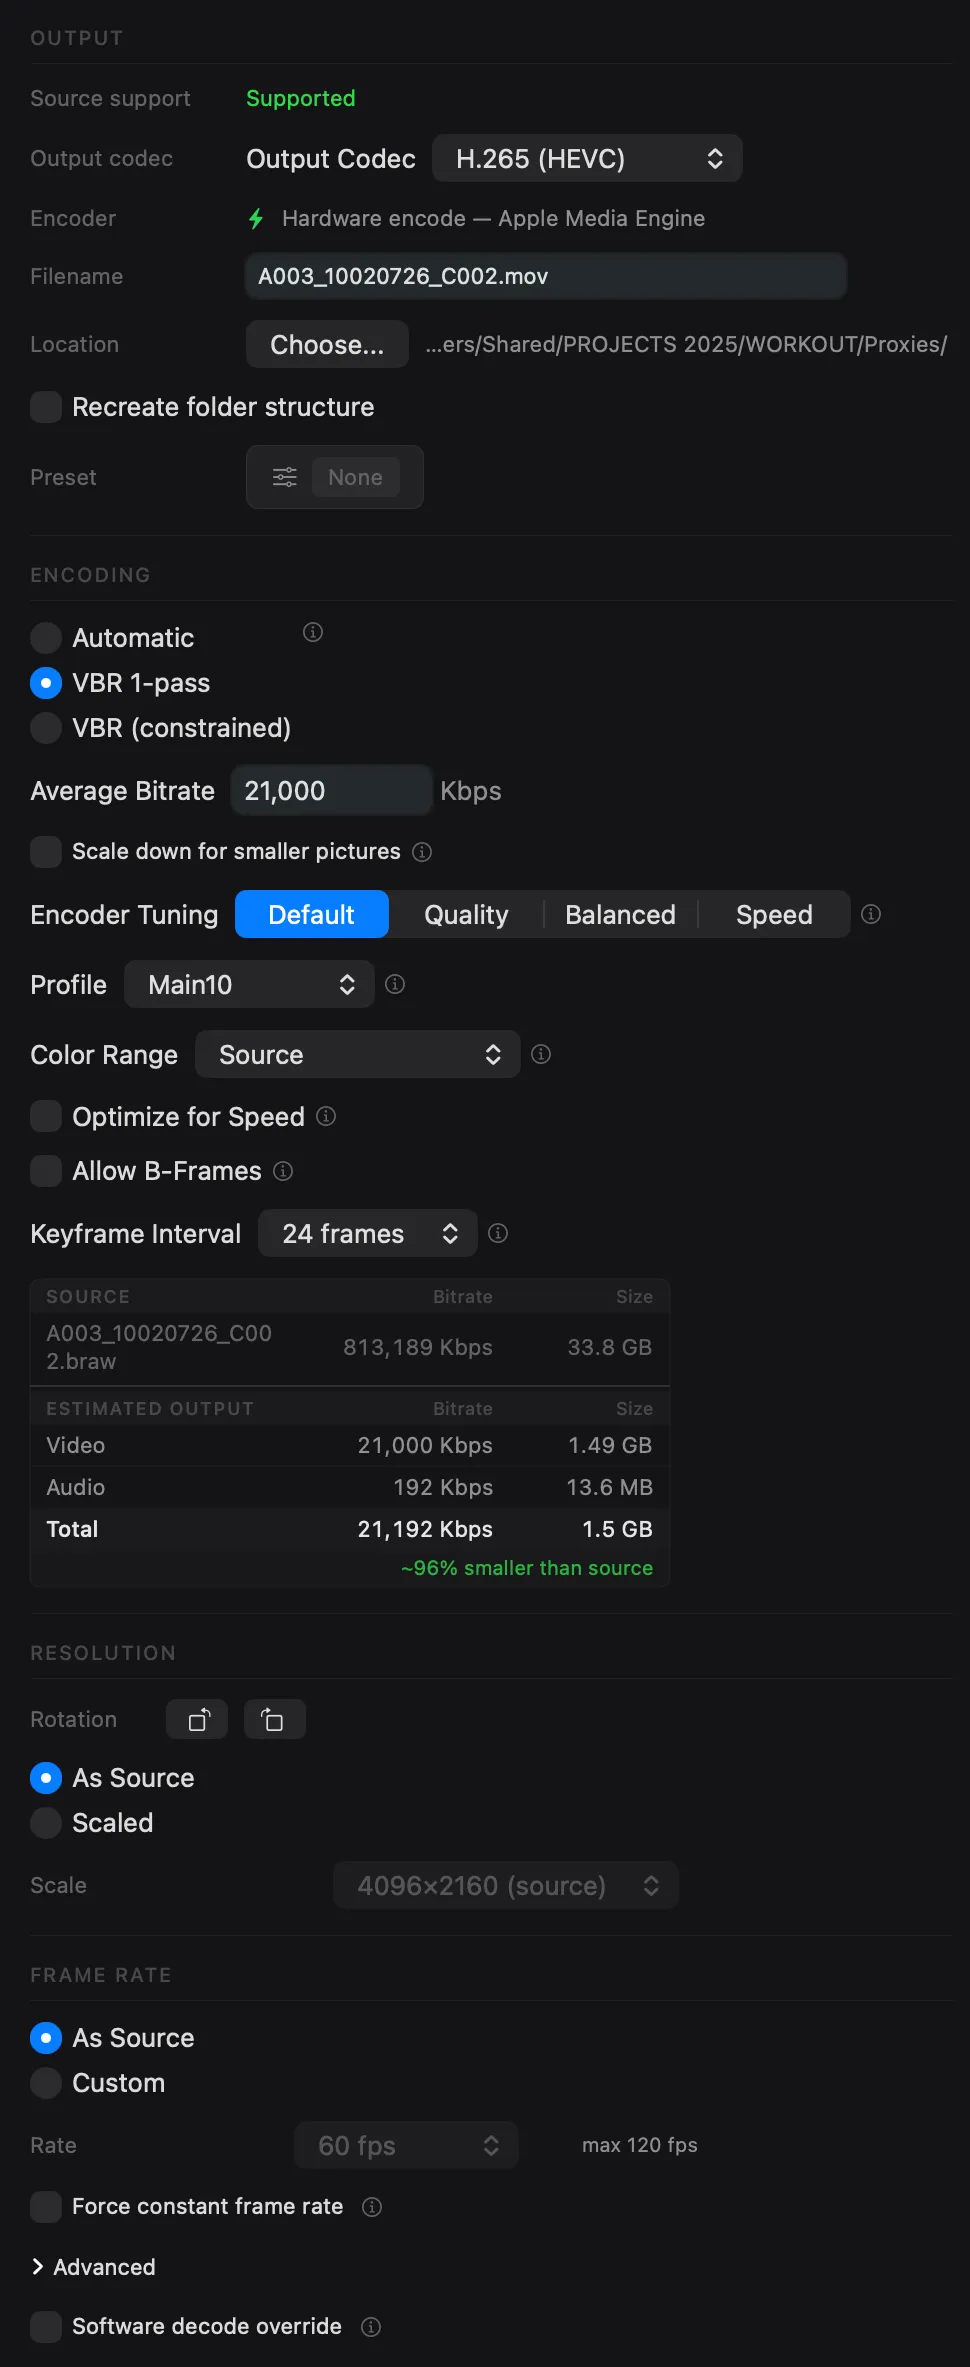Open the Scale 4096×2160 dropdown

506,1885
